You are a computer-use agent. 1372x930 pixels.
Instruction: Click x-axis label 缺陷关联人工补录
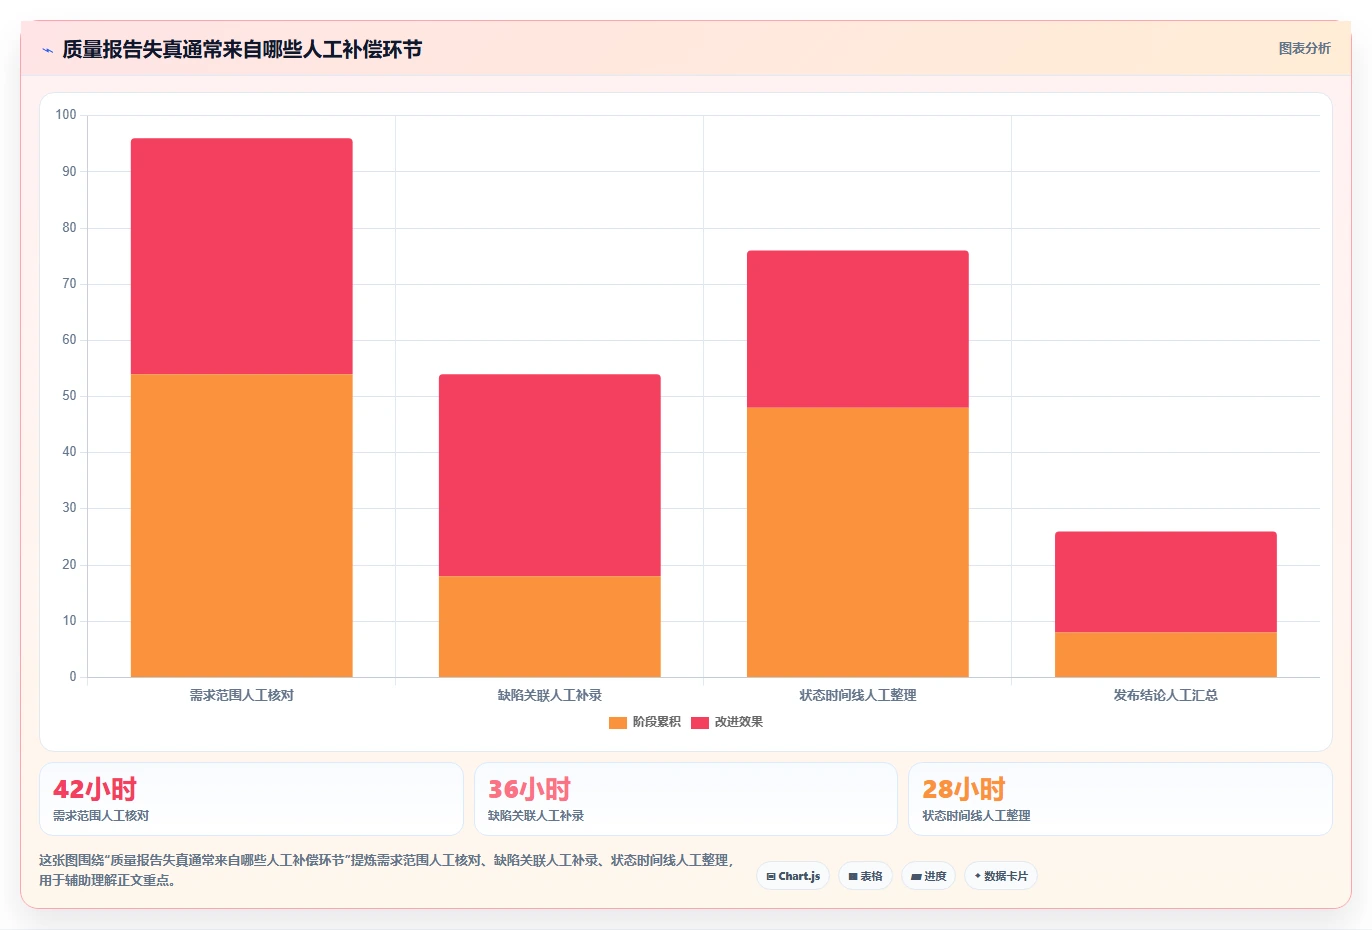(550, 695)
